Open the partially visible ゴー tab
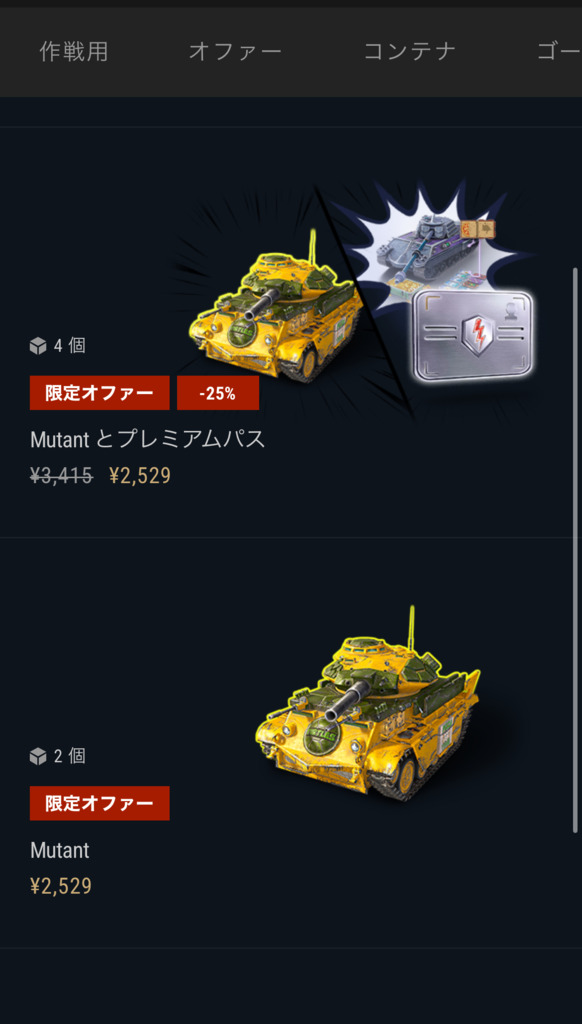The height and width of the screenshot is (1024, 582). (x=558, y=52)
